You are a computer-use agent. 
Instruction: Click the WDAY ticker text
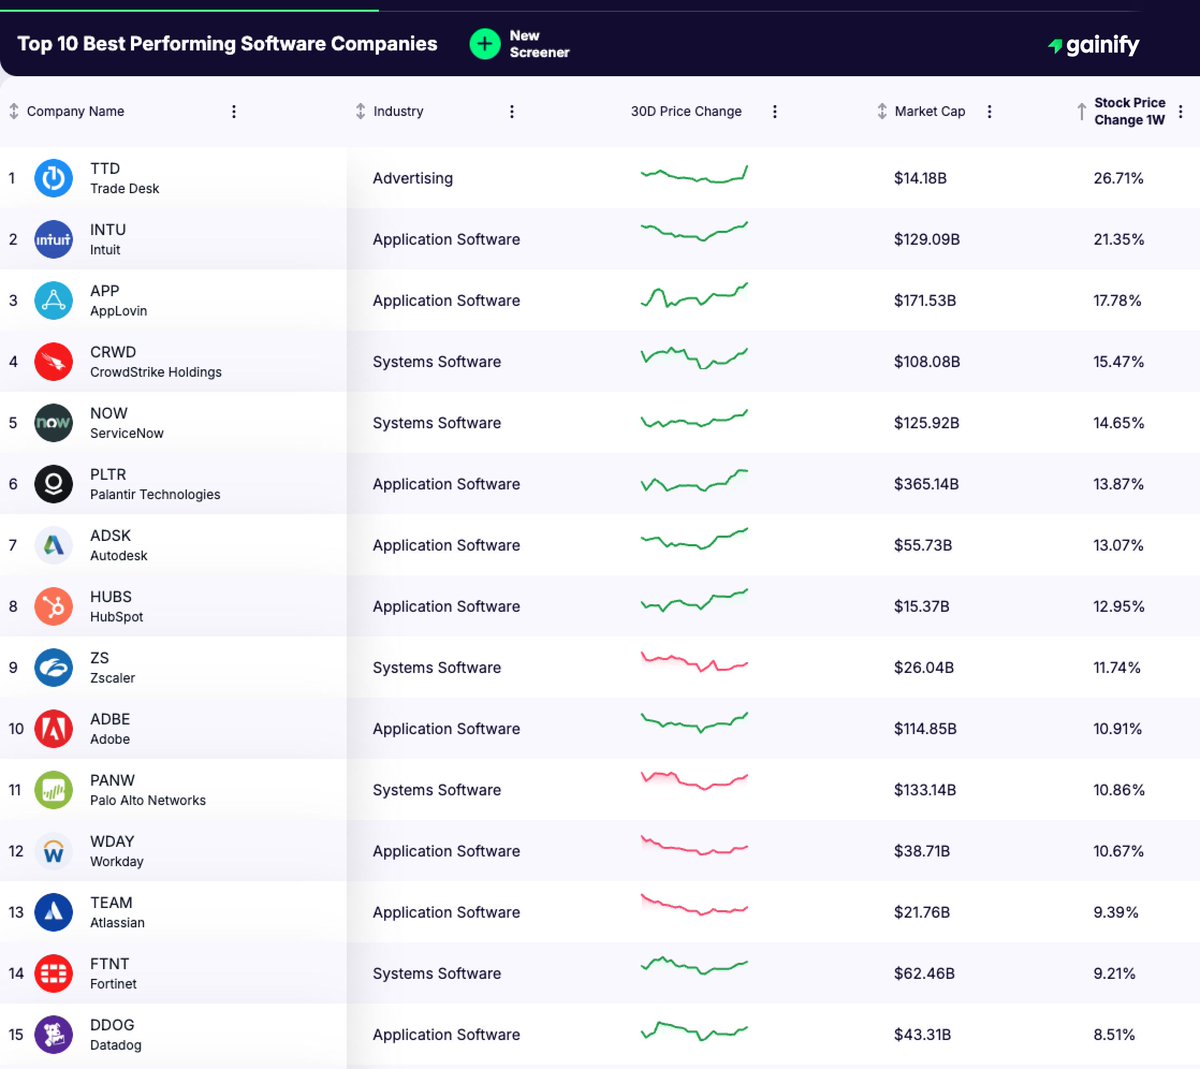coord(112,841)
